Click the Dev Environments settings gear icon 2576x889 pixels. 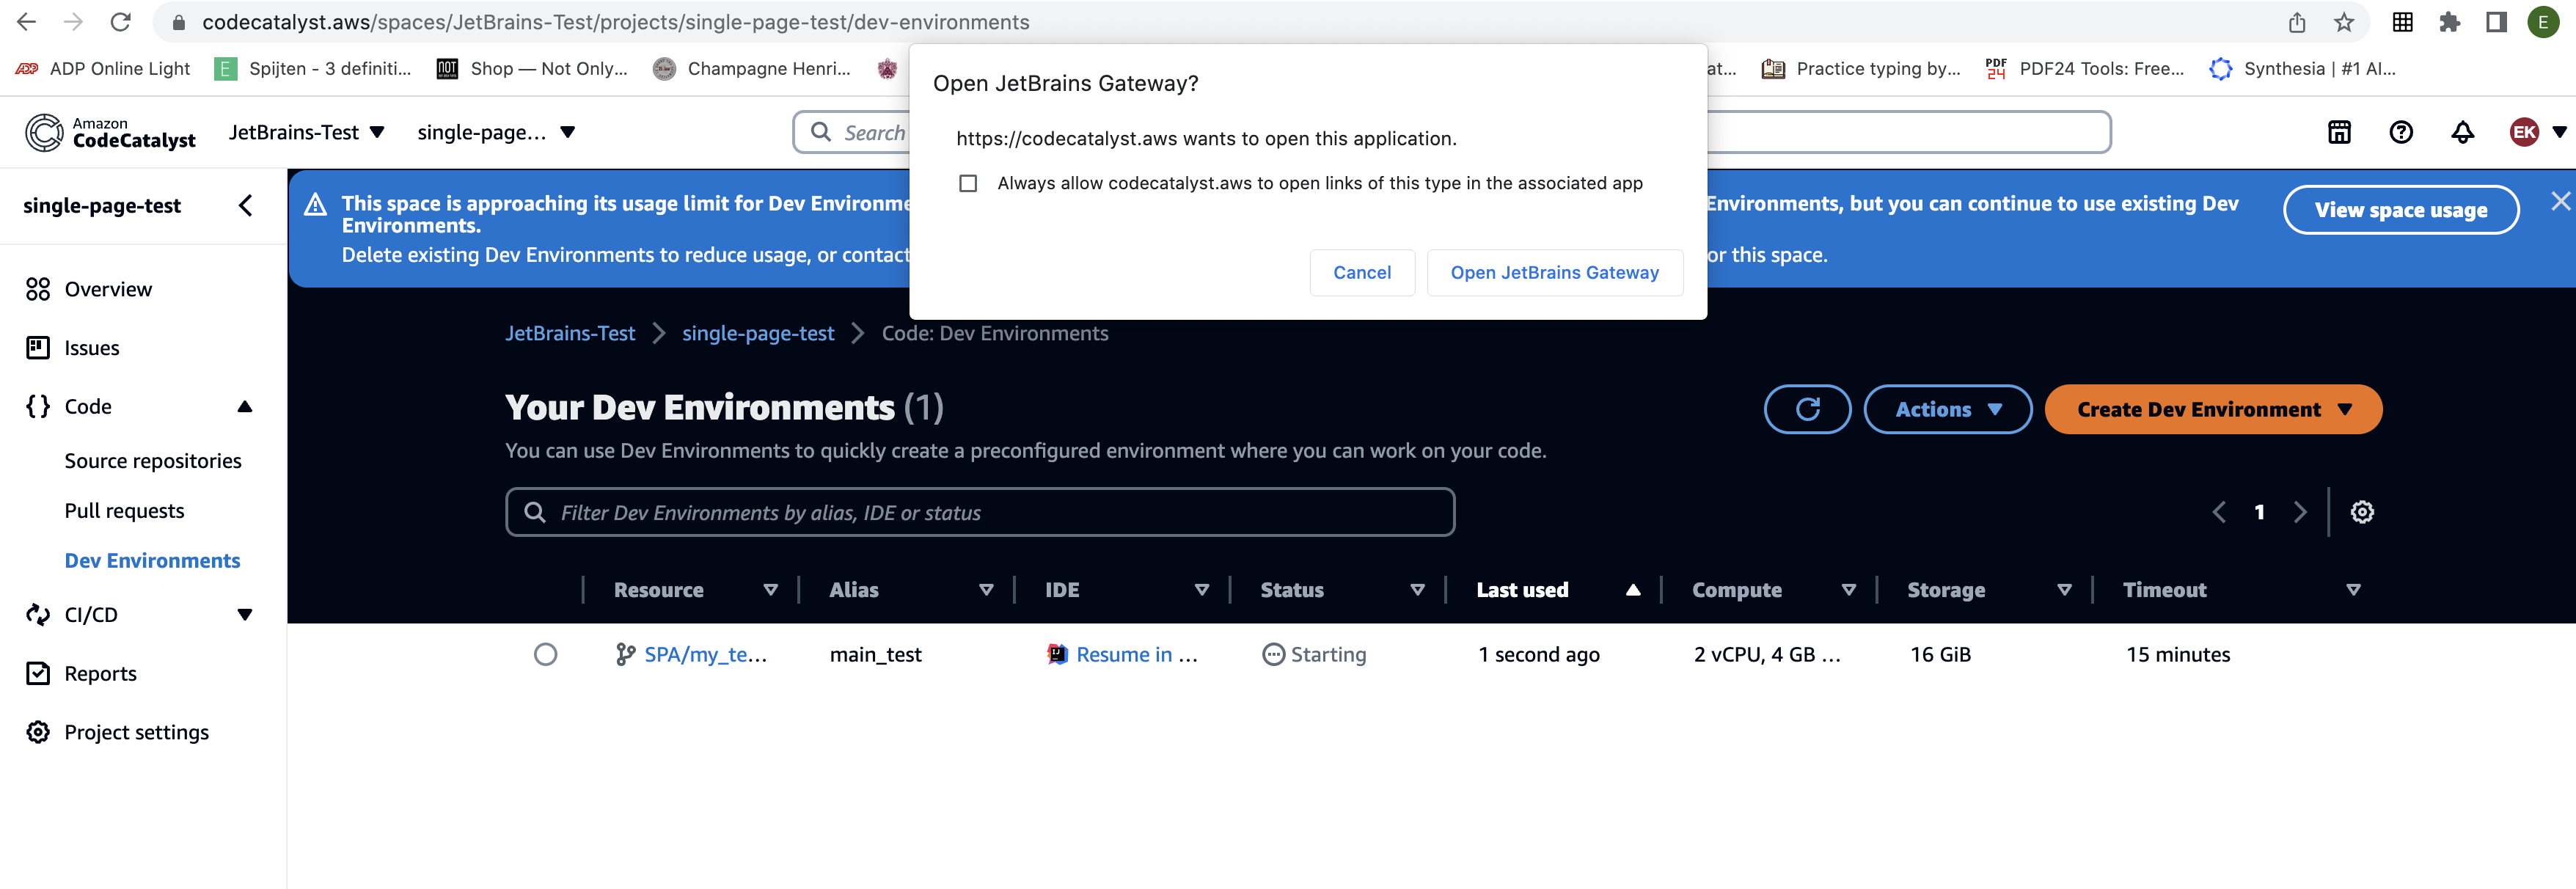tap(2363, 511)
